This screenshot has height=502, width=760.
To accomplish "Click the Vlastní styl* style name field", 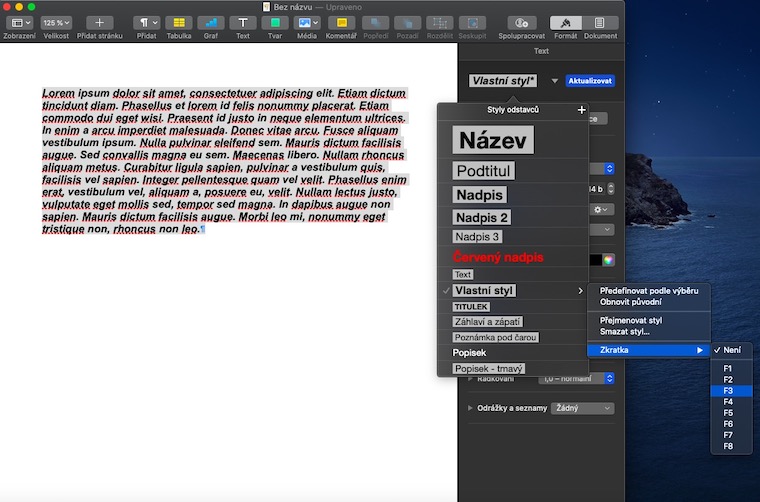I will 503,81.
